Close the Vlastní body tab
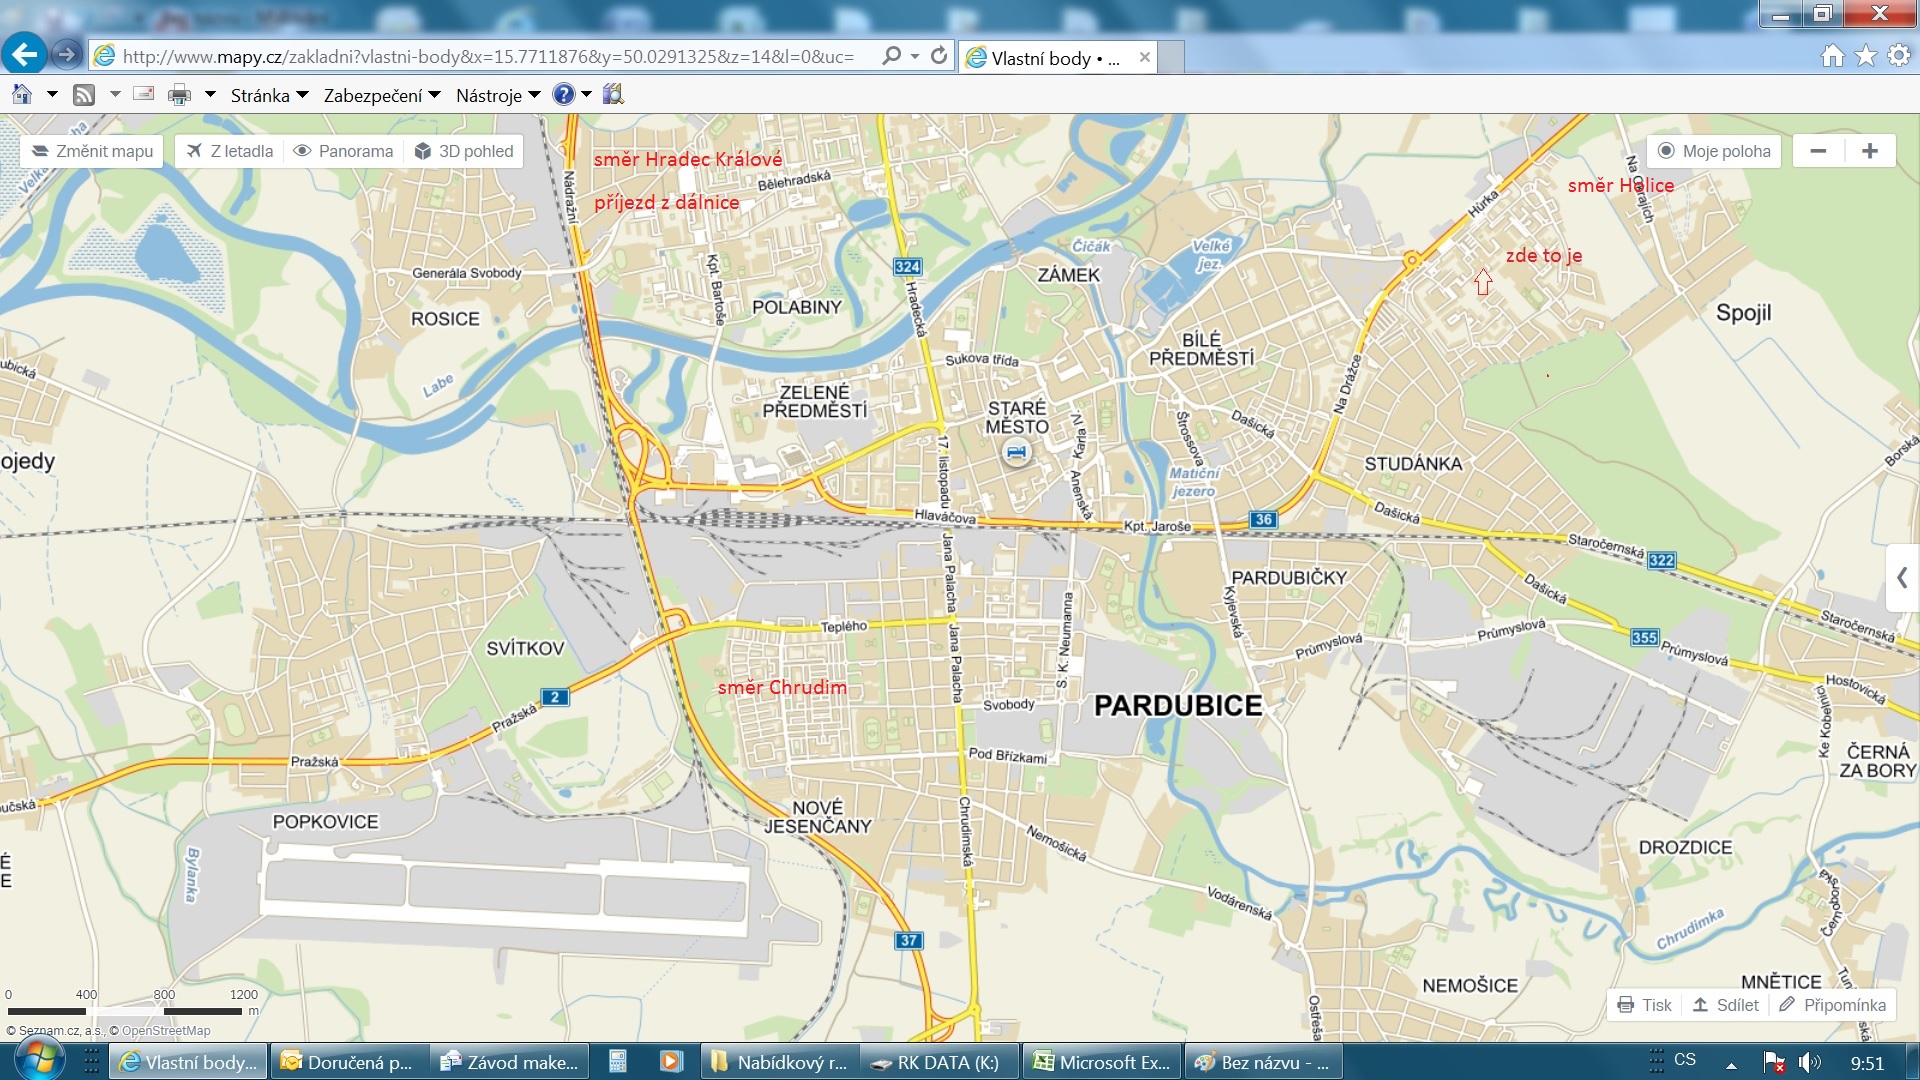 point(1145,57)
